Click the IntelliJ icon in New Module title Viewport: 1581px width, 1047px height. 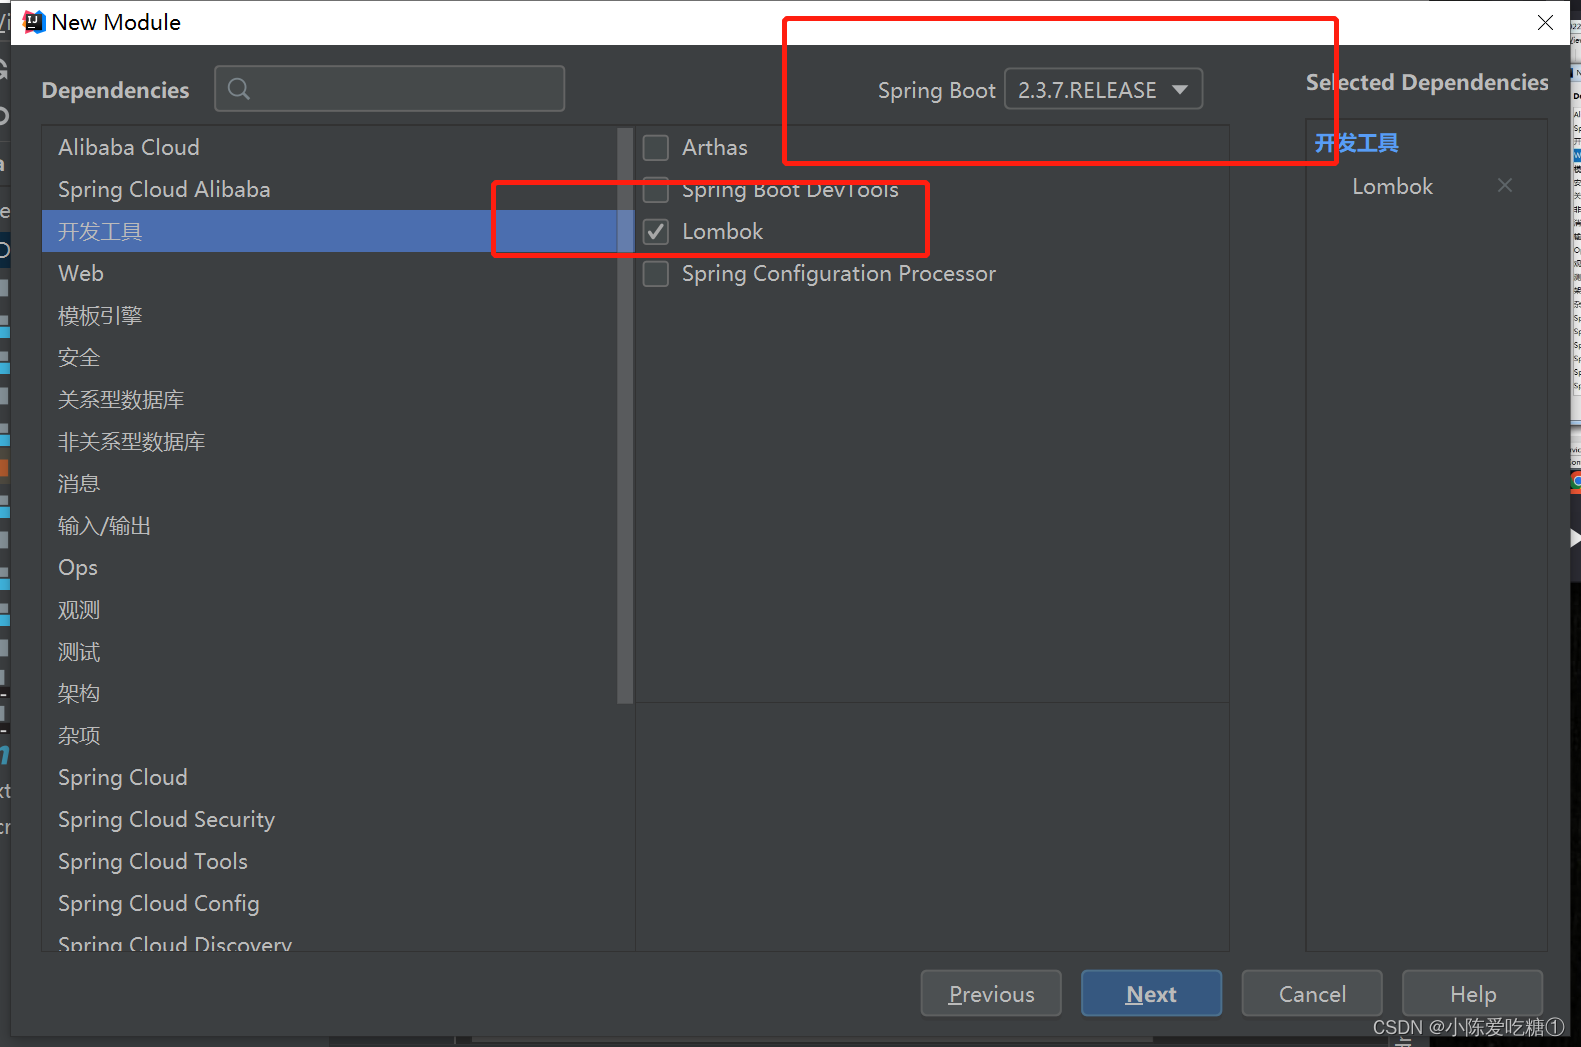tap(34, 22)
